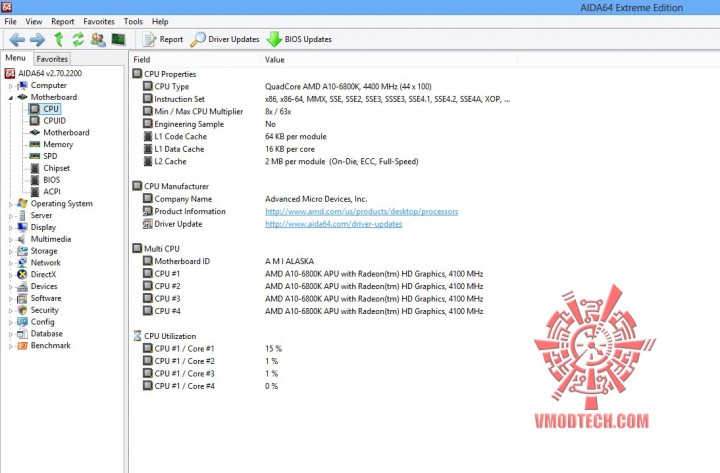Click the Report toolbar button
This screenshot has width=720, height=473.
pyautogui.click(x=163, y=39)
